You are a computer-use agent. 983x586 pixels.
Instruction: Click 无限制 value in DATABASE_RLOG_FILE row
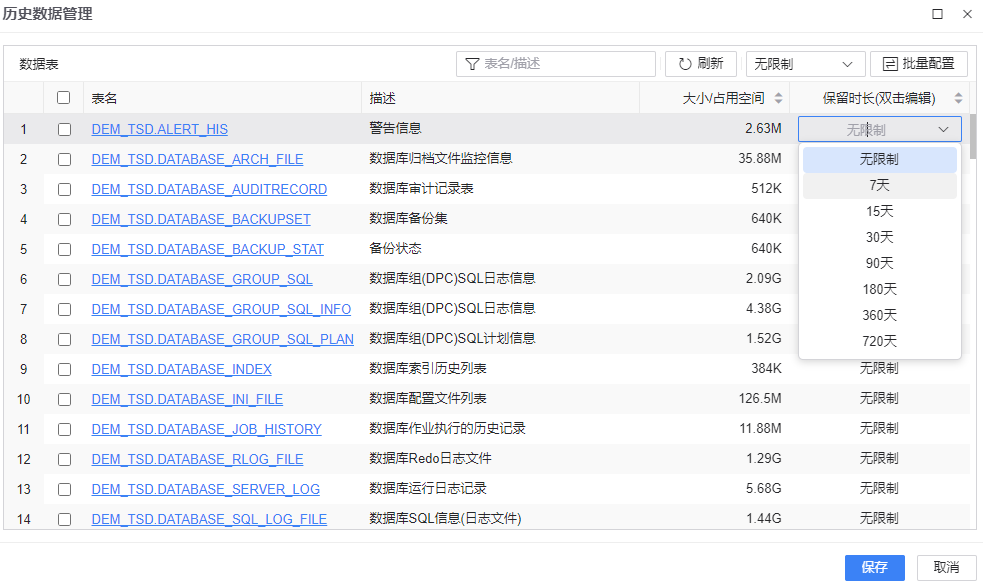879,459
